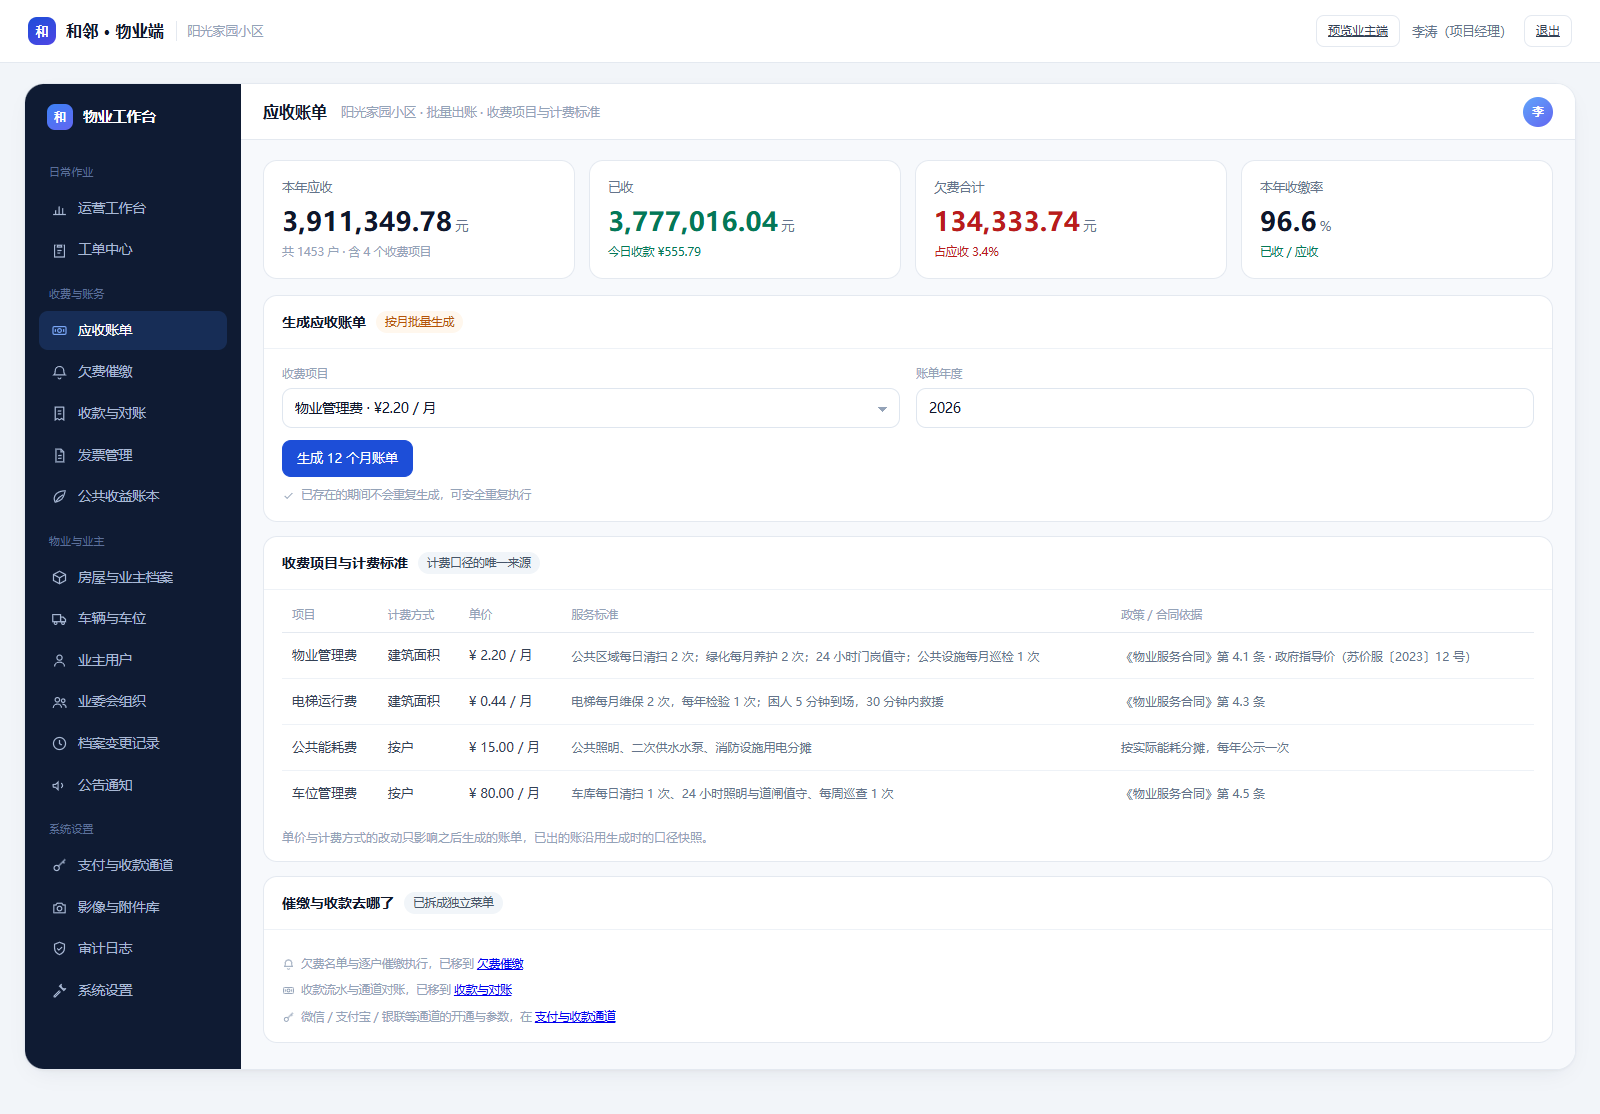Click the 退出 logout button
The image size is (1600, 1114).
coord(1547,31)
